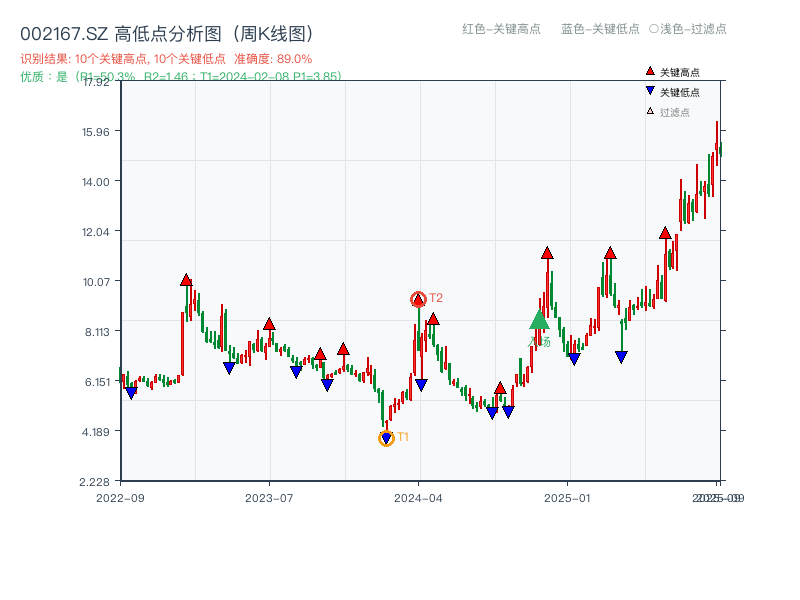Click the last red high triangle near 12.04
The image size is (800, 600).
(x=665, y=233)
